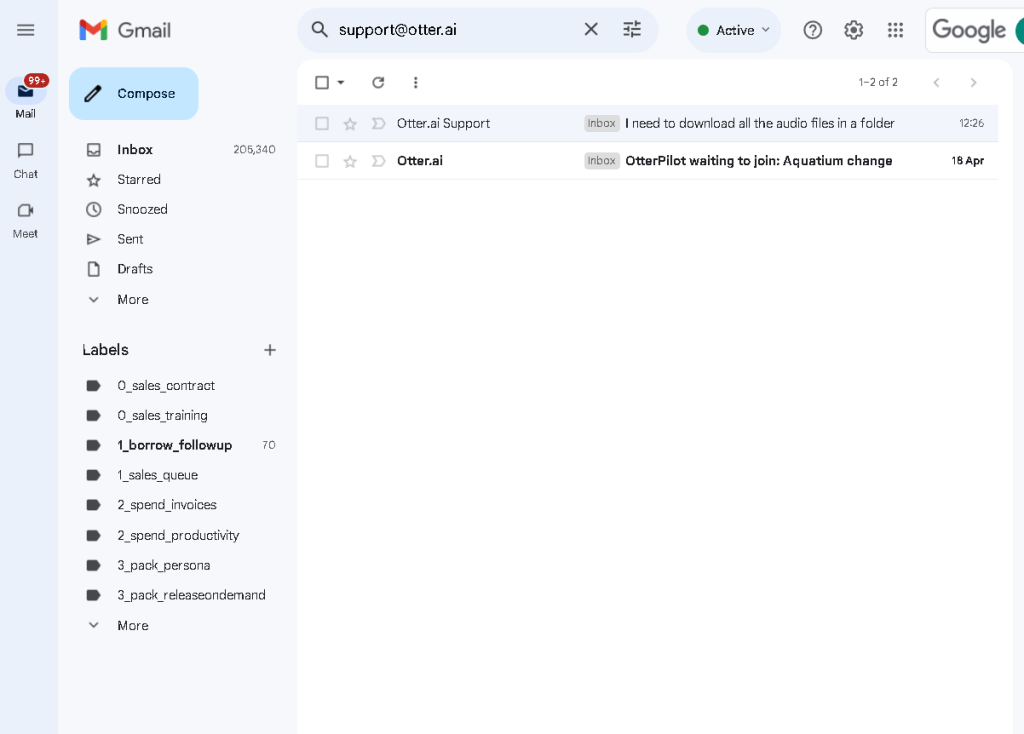Open Settings gear icon
Image resolution: width=1024 pixels, height=734 pixels.
coord(854,30)
